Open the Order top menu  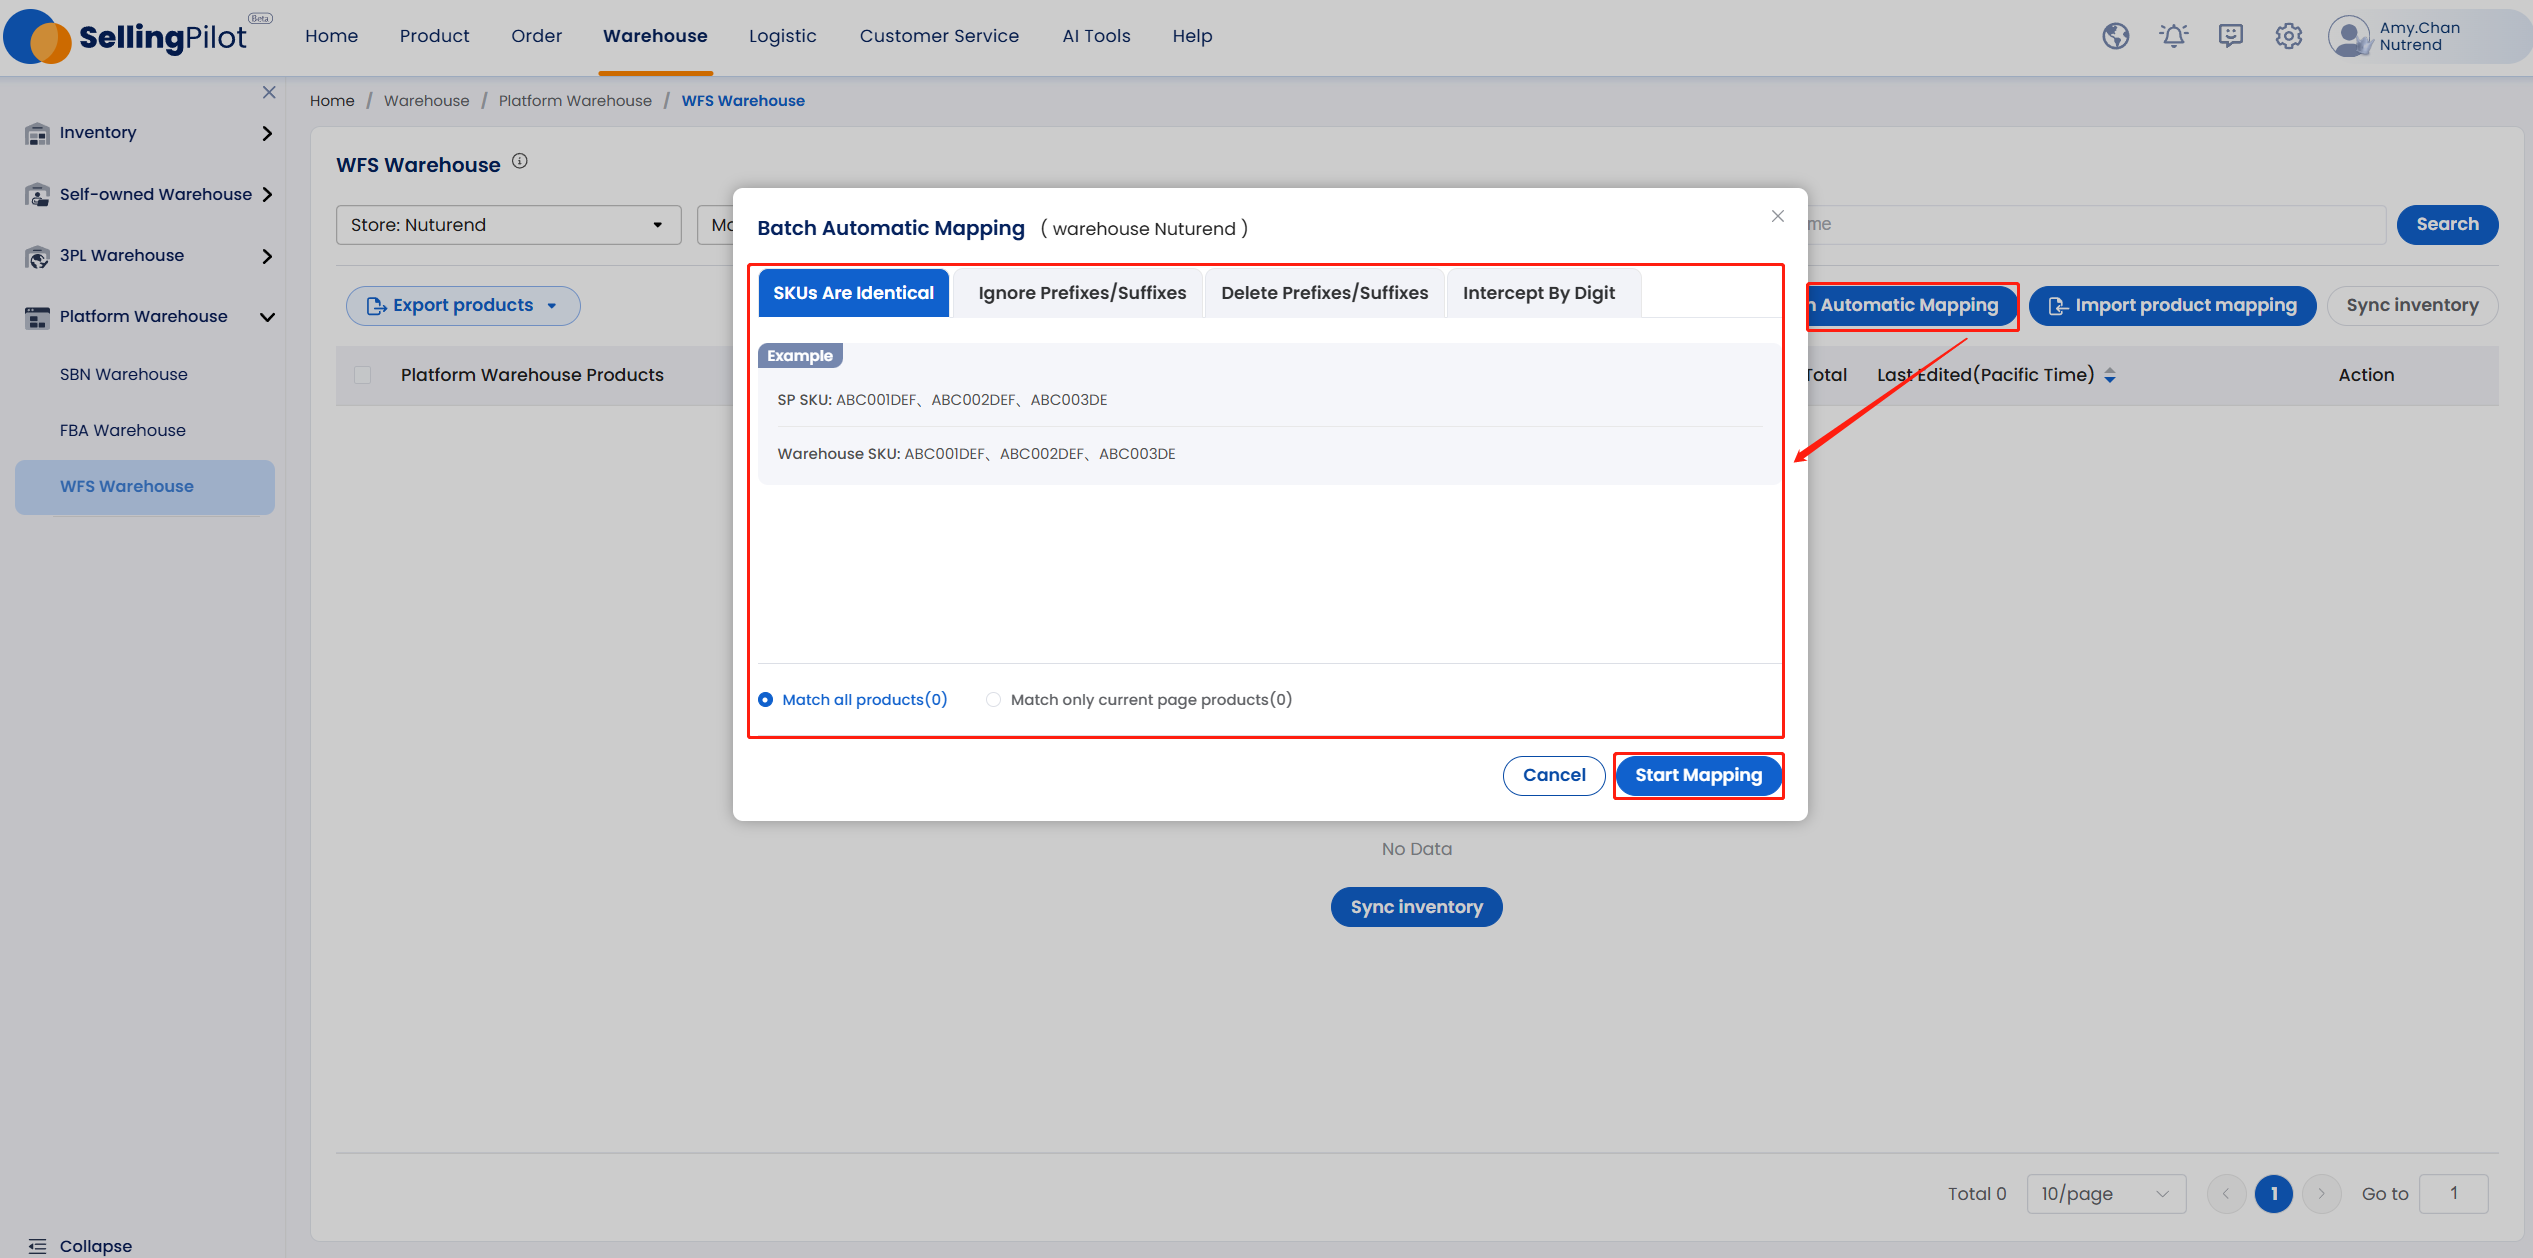(536, 36)
